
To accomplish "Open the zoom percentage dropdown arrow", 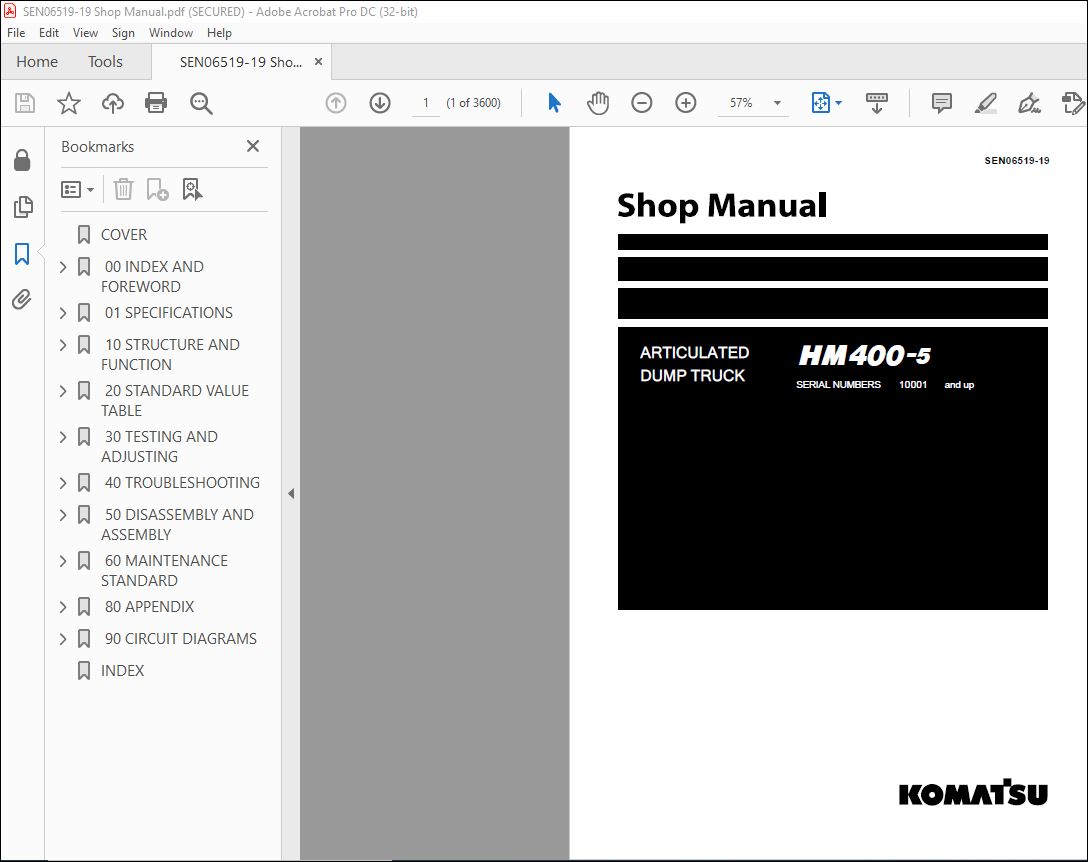I will [777, 103].
